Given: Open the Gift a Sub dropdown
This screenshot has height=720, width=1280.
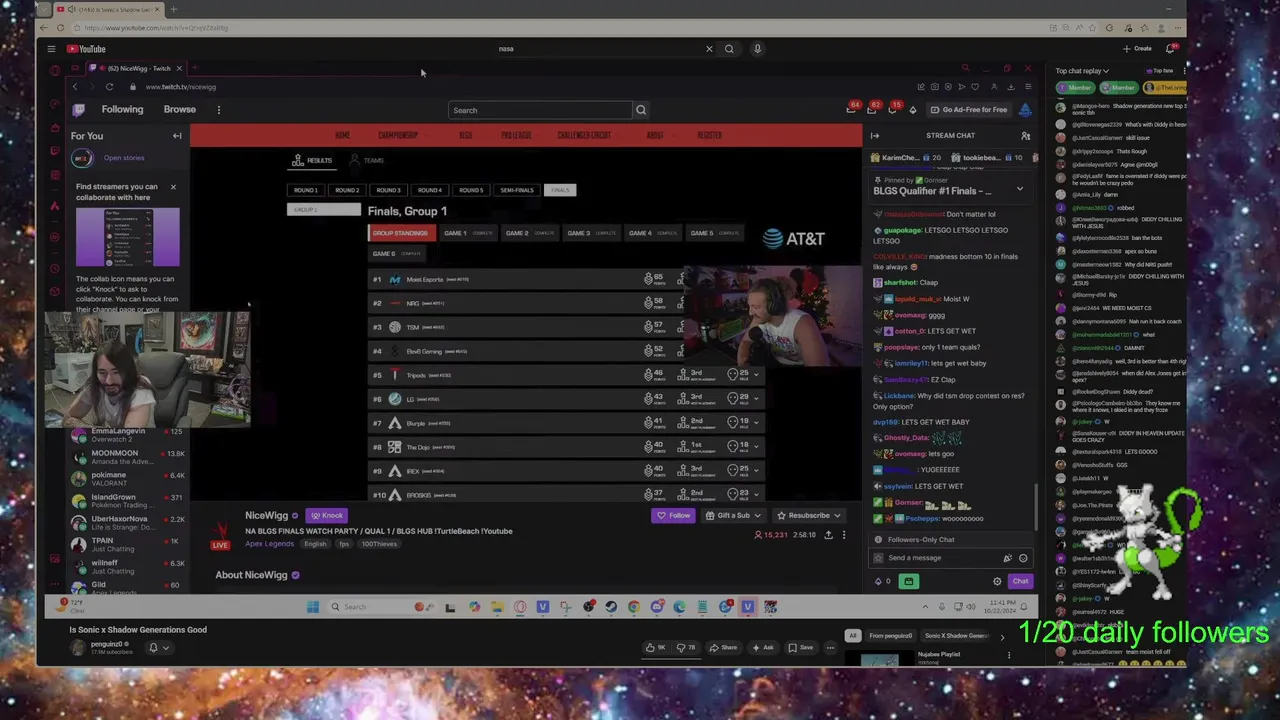Looking at the screenshot, I should pyautogui.click(x=733, y=516).
